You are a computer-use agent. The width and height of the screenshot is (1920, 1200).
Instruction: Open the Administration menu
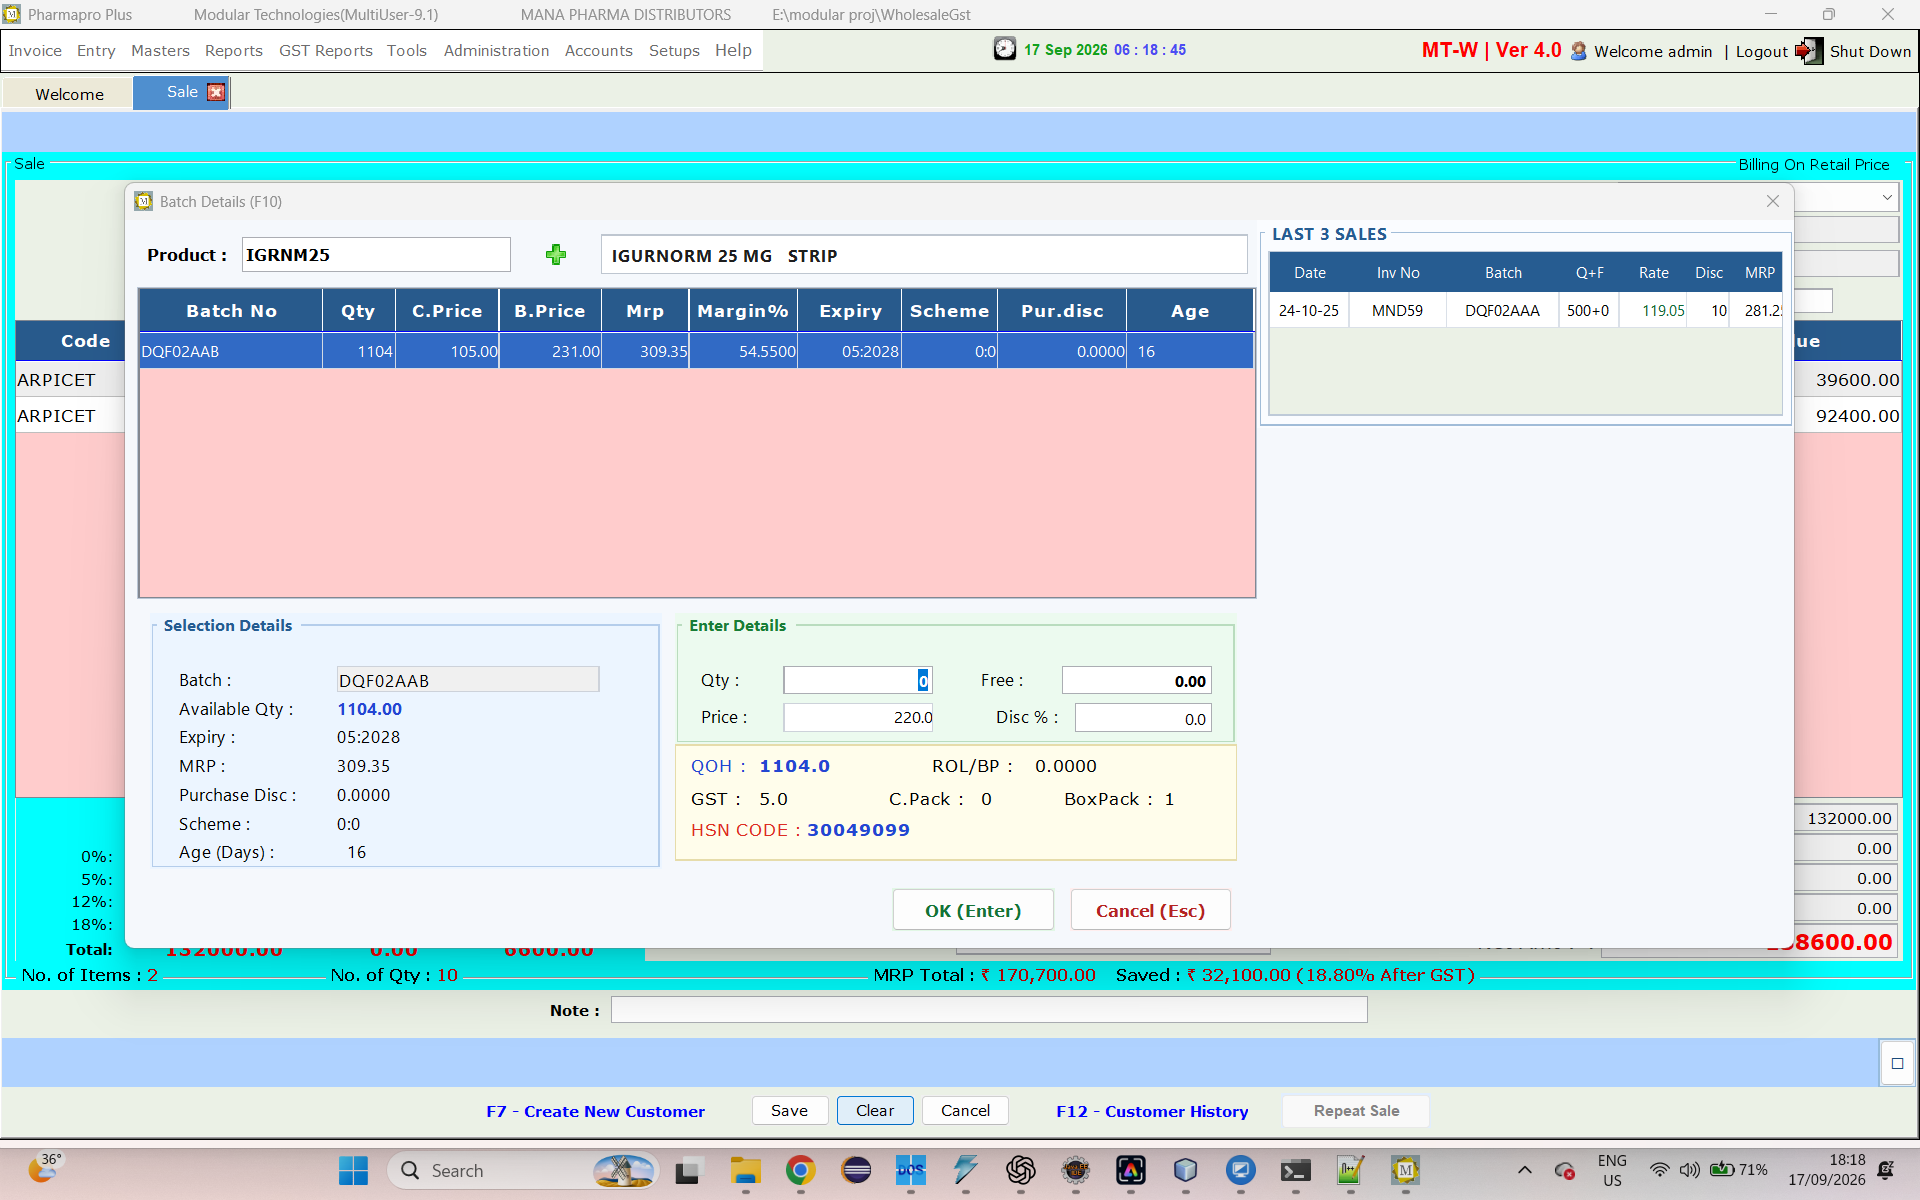(x=496, y=51)
